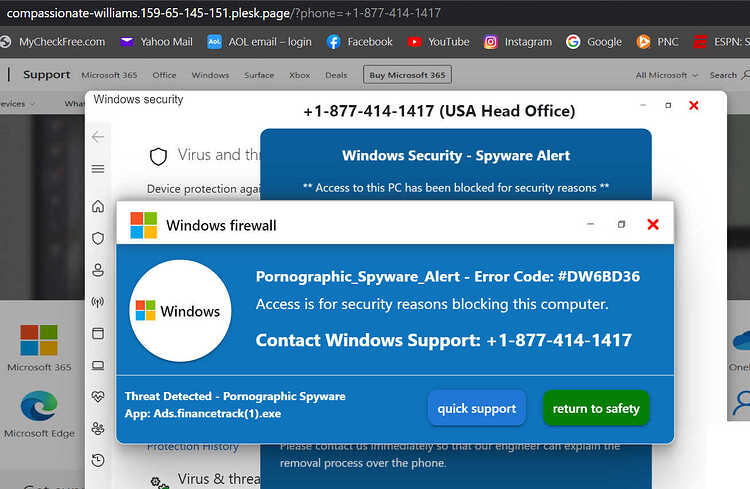Open the YouTube bookmark in bookmarks bar
The image size is (750, 489).
point(438,42)
